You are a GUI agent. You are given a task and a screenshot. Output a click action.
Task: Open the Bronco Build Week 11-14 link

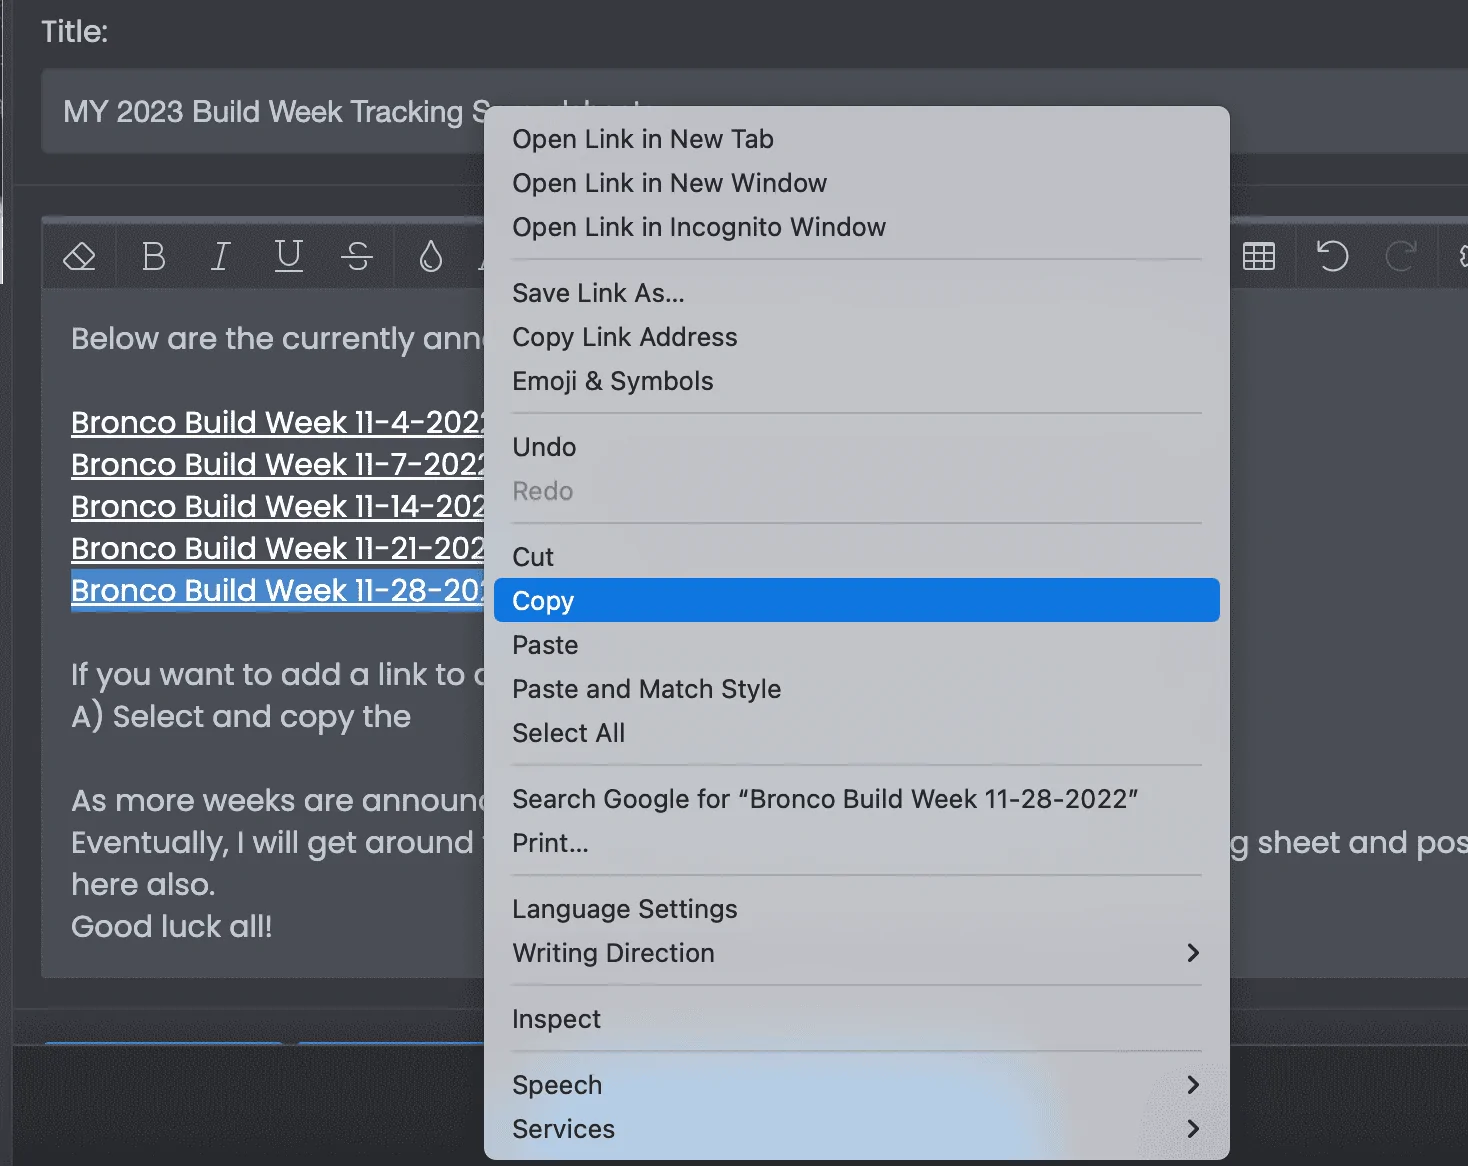click(x=277, y=507)
